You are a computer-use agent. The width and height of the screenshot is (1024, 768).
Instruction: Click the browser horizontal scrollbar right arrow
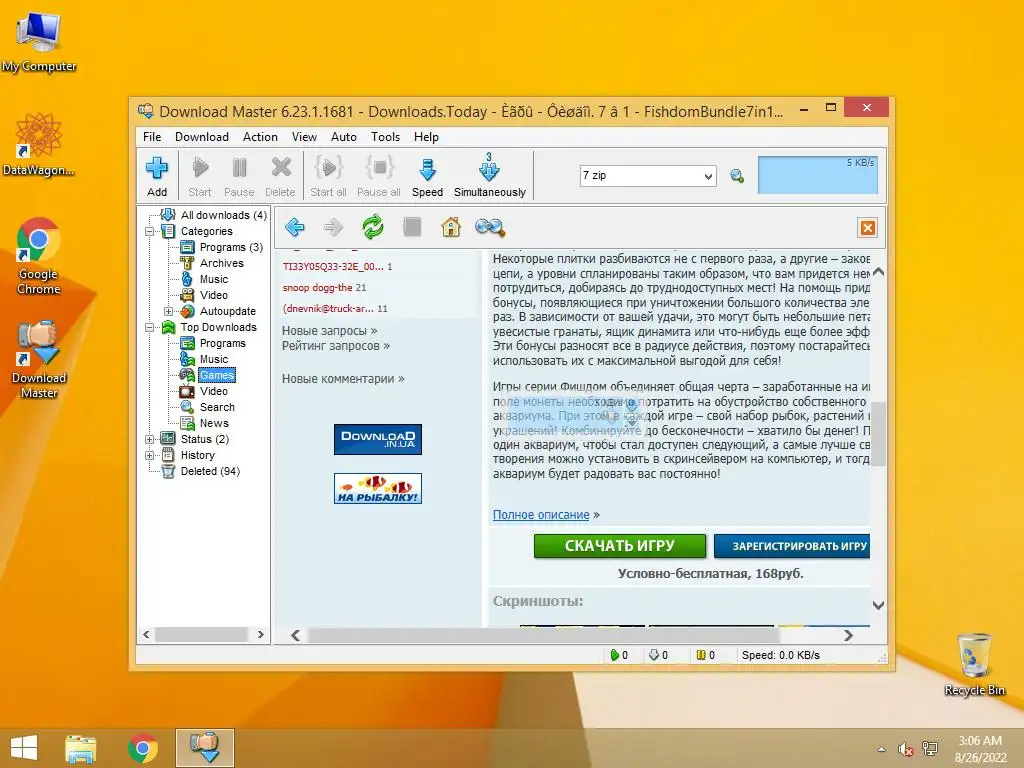pyautogui.click(x=848, y=635)
